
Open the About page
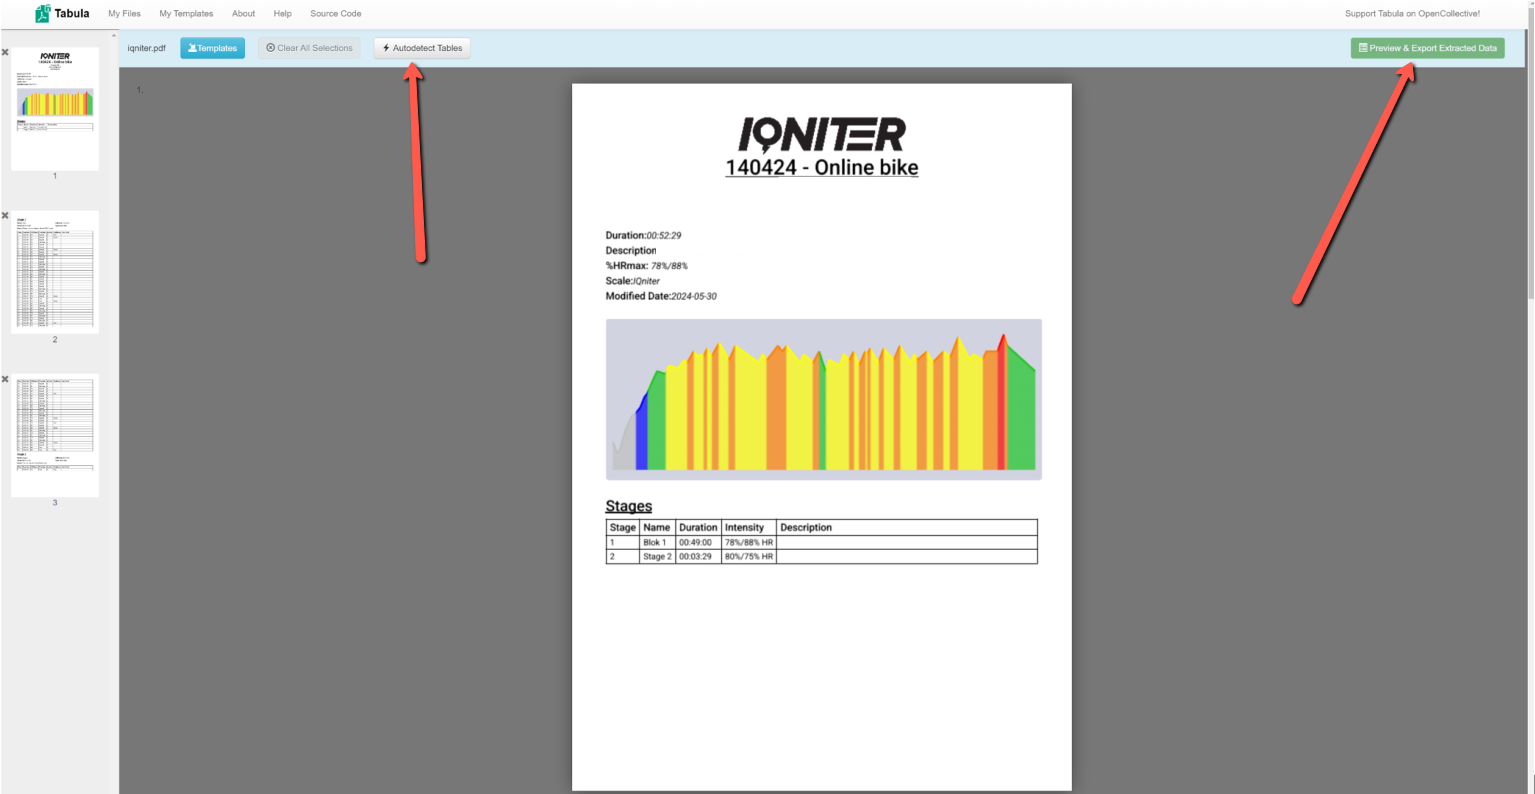click(x=243, y=14)
